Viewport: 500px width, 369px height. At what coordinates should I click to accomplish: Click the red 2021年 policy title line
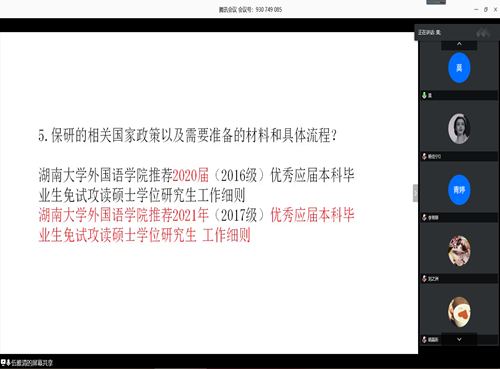(x=196, y=225)
